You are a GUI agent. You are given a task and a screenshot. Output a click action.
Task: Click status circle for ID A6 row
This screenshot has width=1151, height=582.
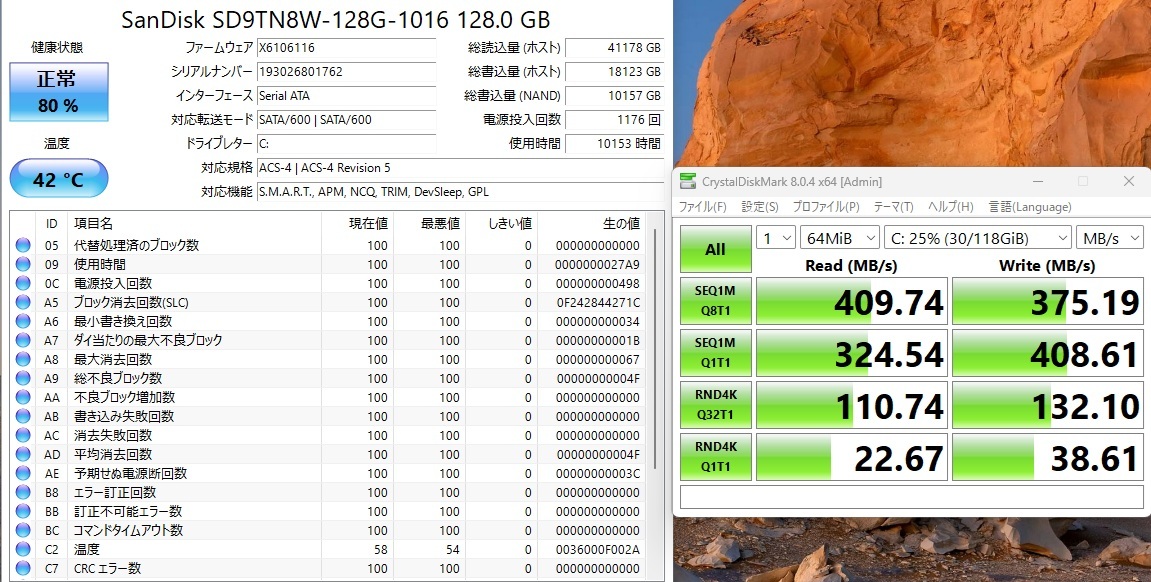pos(23,321)
